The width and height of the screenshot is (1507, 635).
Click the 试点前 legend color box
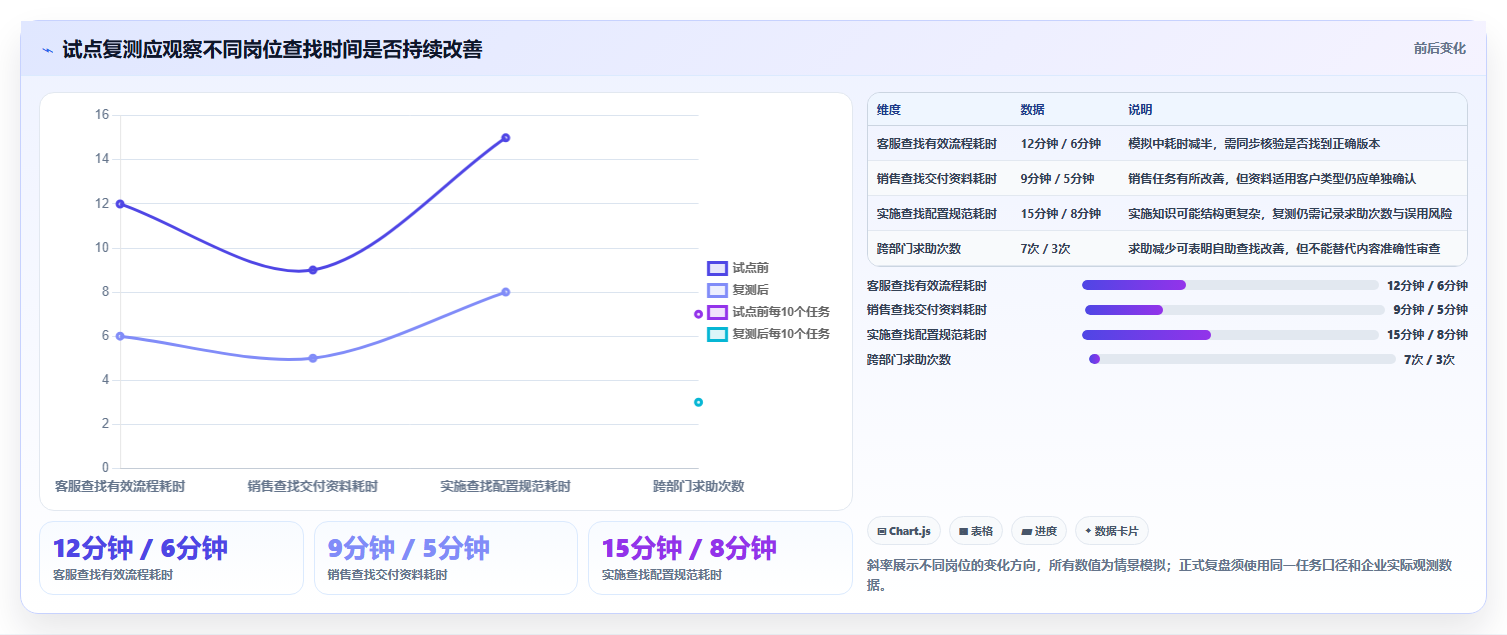[717, 268]
